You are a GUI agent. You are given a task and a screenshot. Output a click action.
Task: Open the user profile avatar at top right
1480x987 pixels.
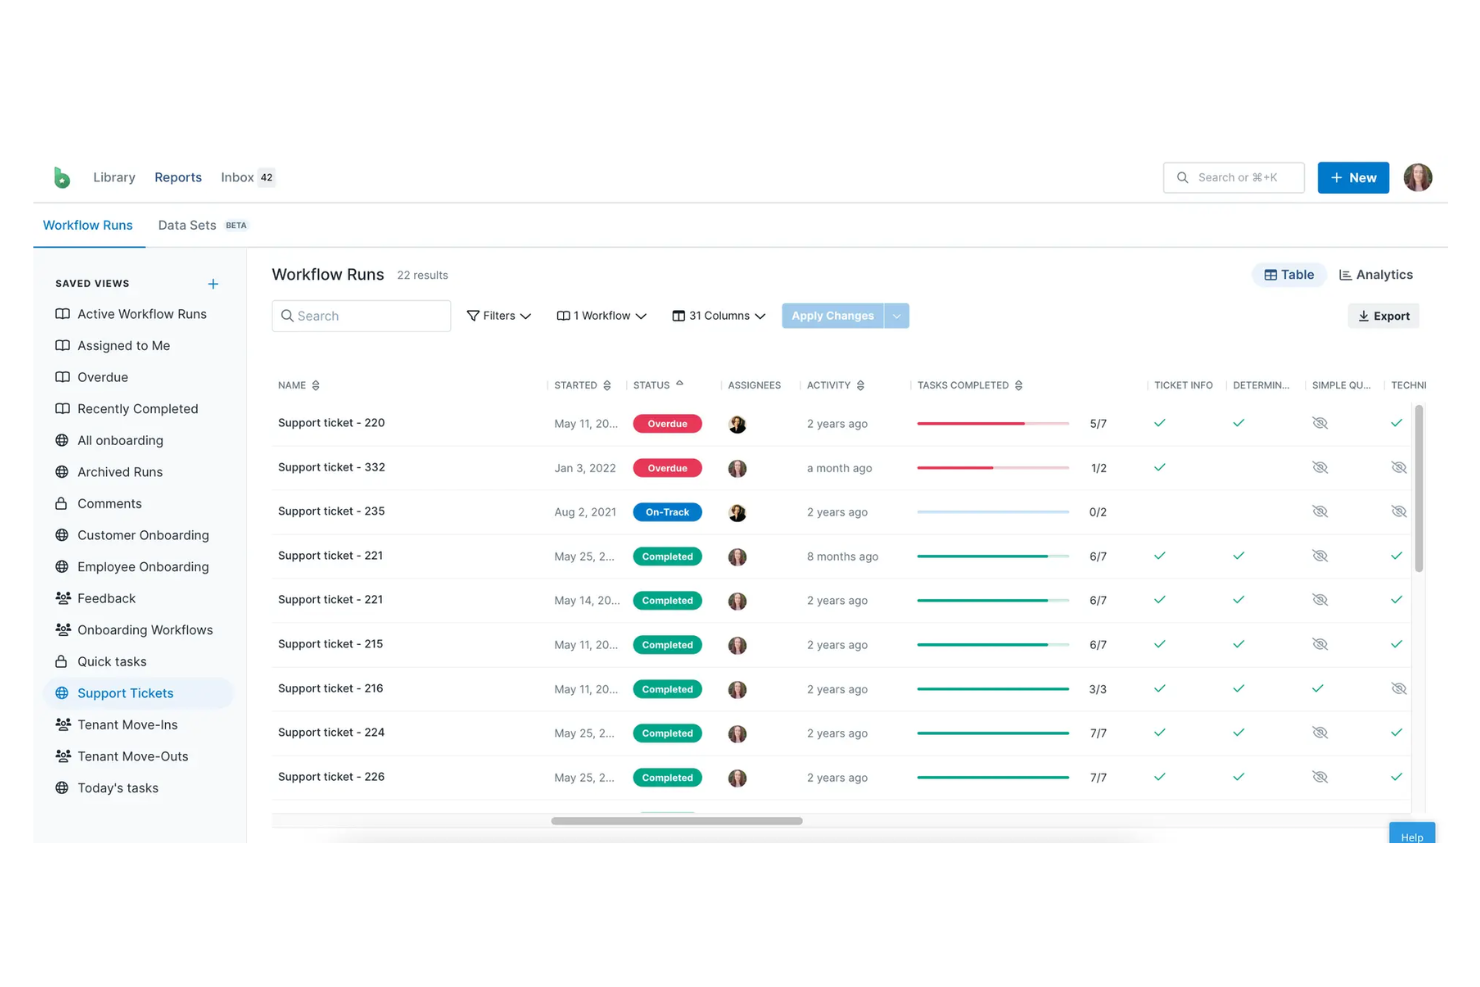[x=1417, y=177]
